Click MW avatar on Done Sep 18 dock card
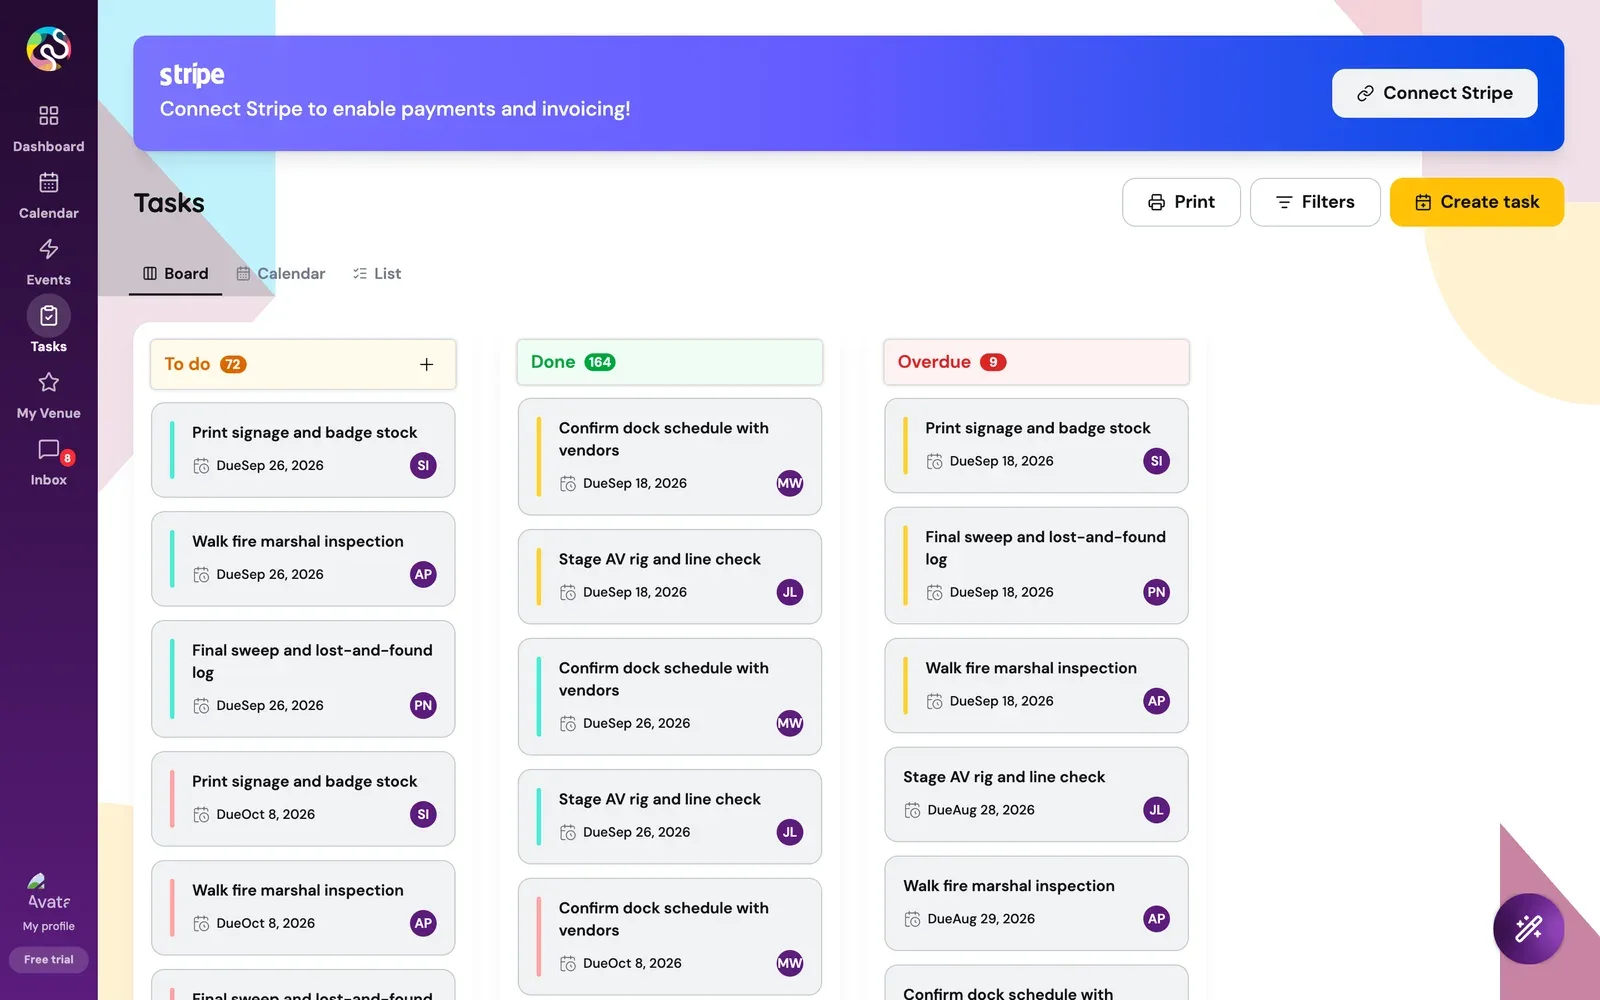Screen dimensions: 1600x1000 (790, 483)
